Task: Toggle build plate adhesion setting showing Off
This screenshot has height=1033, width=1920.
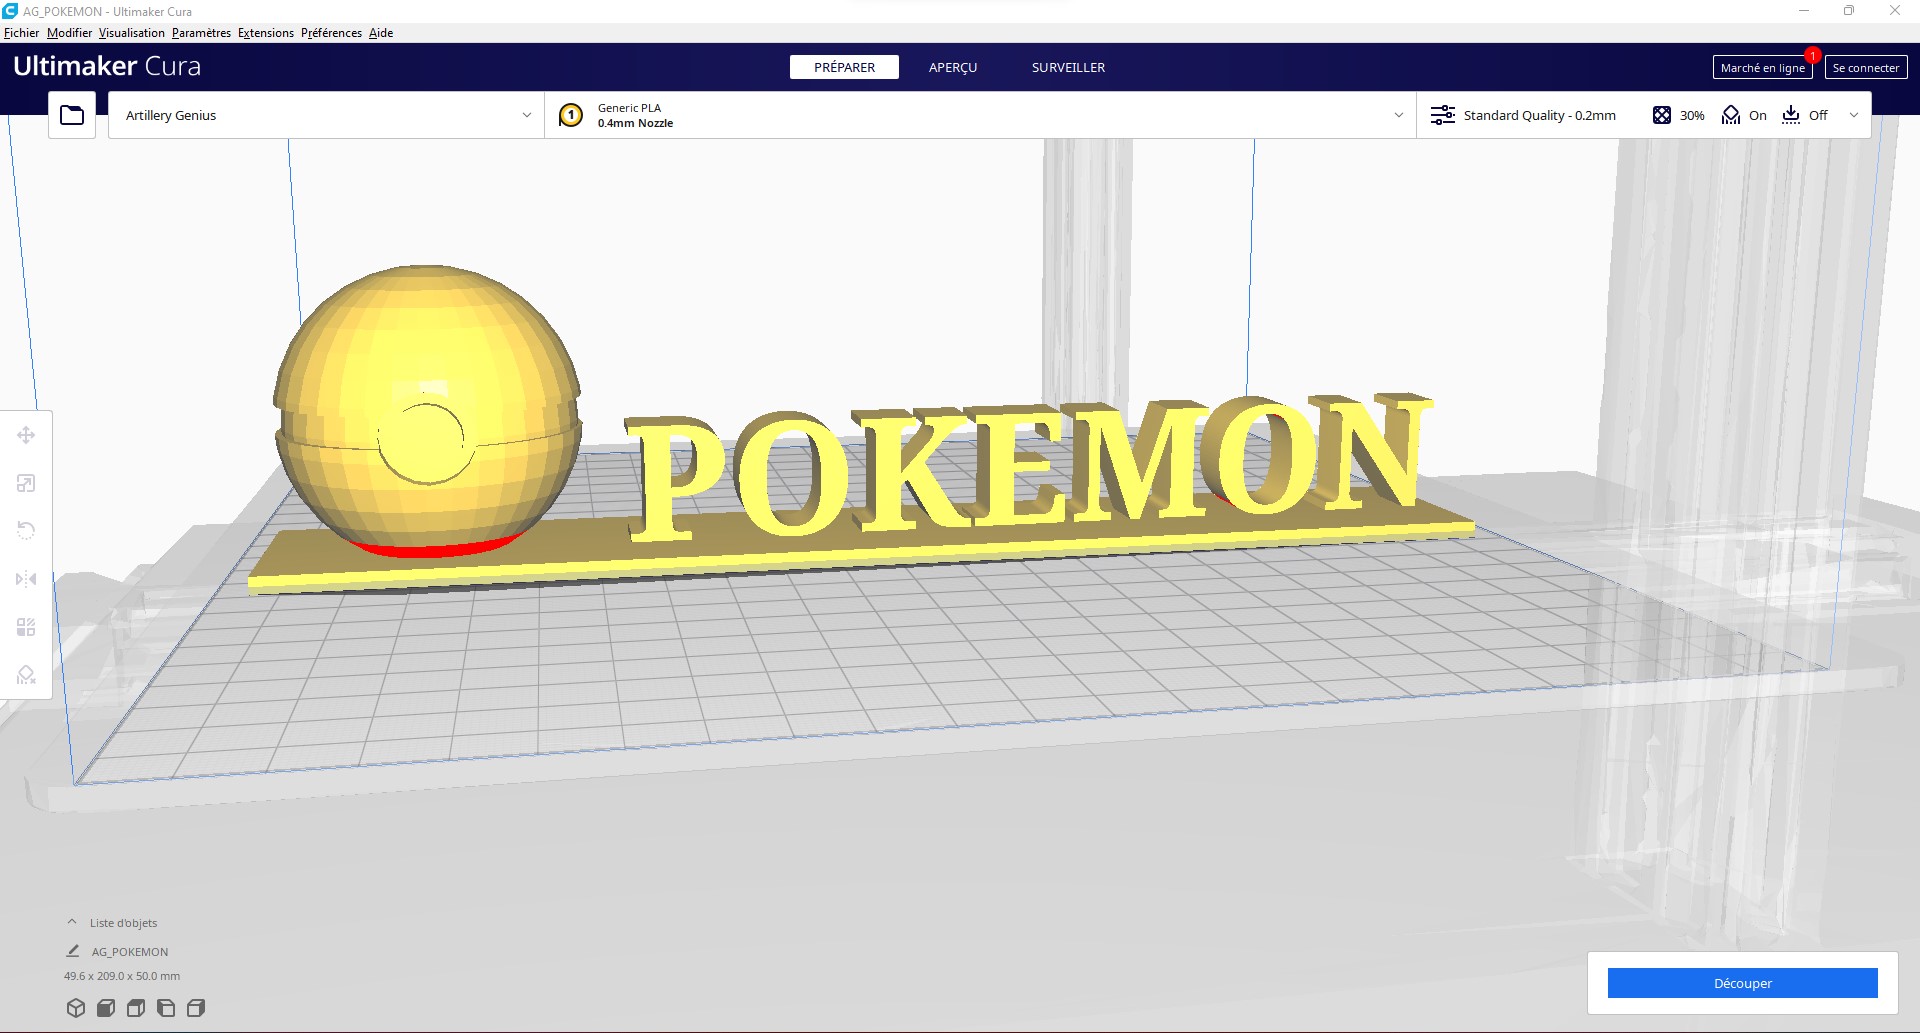Action: coord(1806,115)
